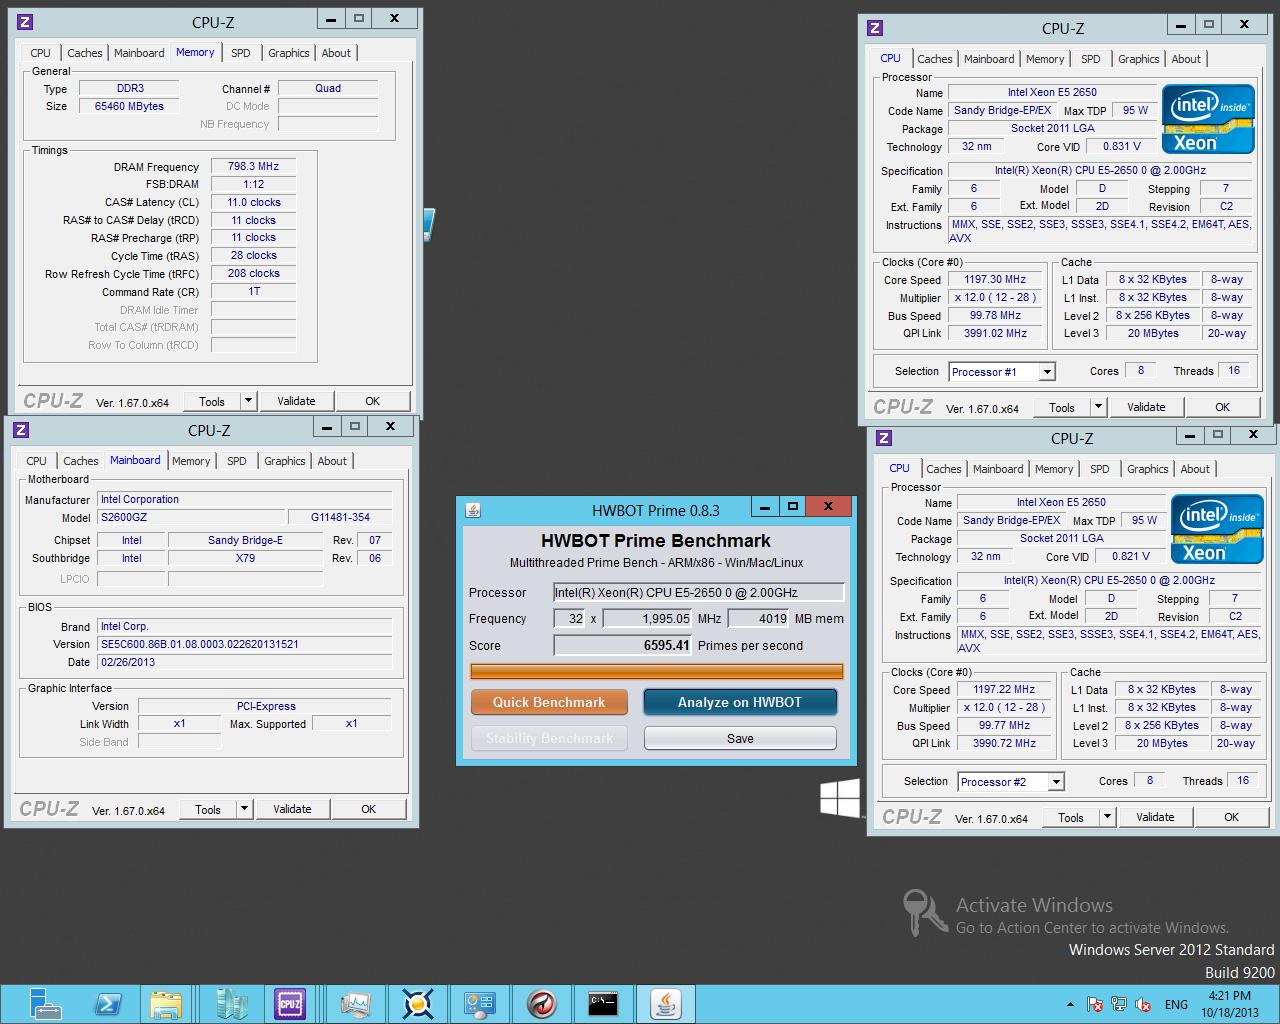Click the volume speaker tray icon

click(x=1142, y=1004)
